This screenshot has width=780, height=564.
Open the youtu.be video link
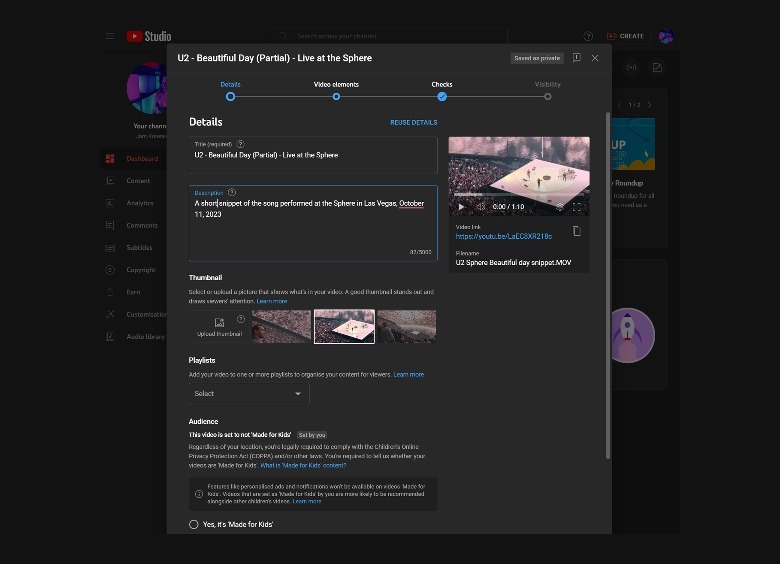click(x=503, y=236)
